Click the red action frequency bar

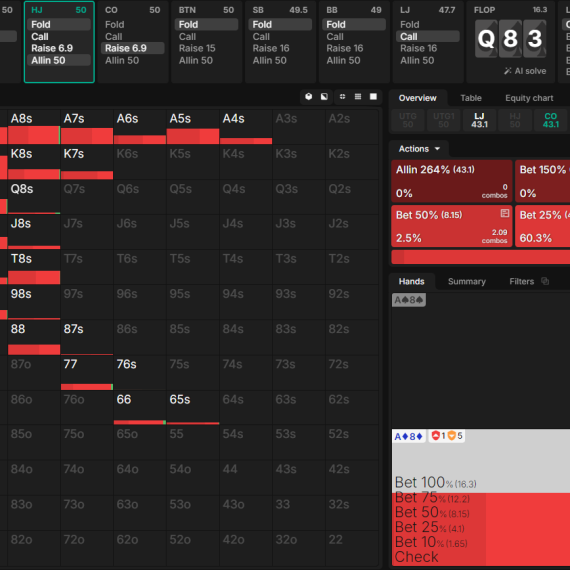[x=481, y=257]
